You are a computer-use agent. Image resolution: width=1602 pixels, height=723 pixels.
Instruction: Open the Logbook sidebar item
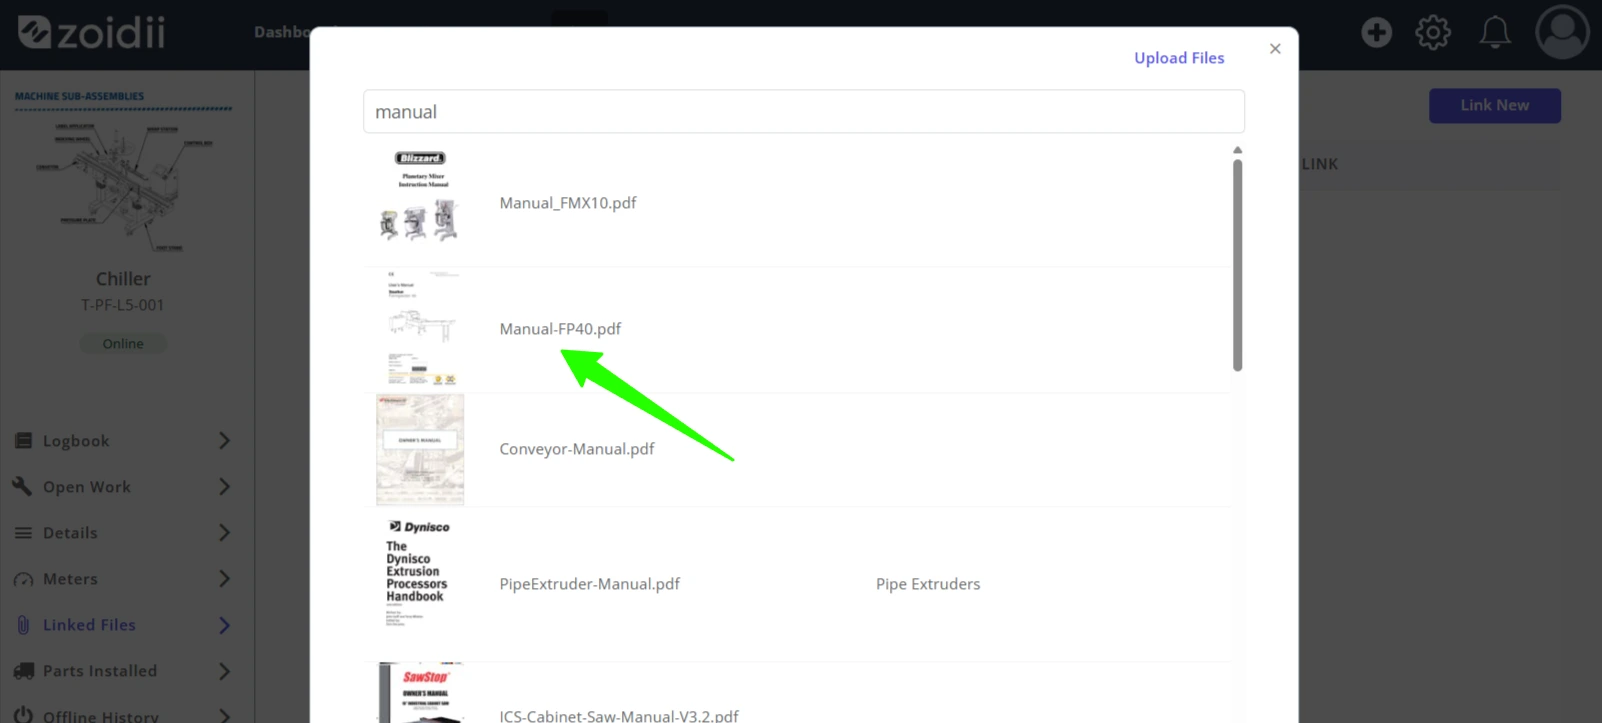[123, 441]
